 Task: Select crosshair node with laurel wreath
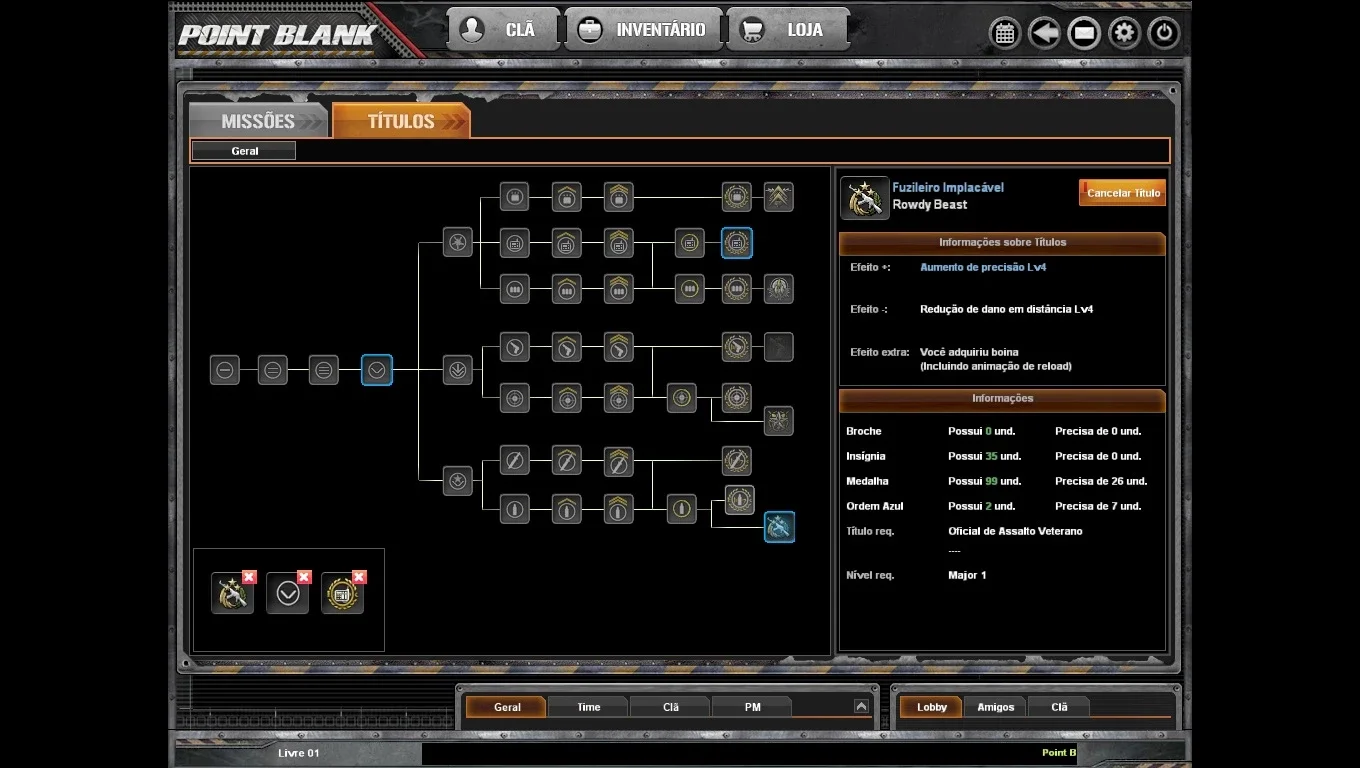click(737, 397)
